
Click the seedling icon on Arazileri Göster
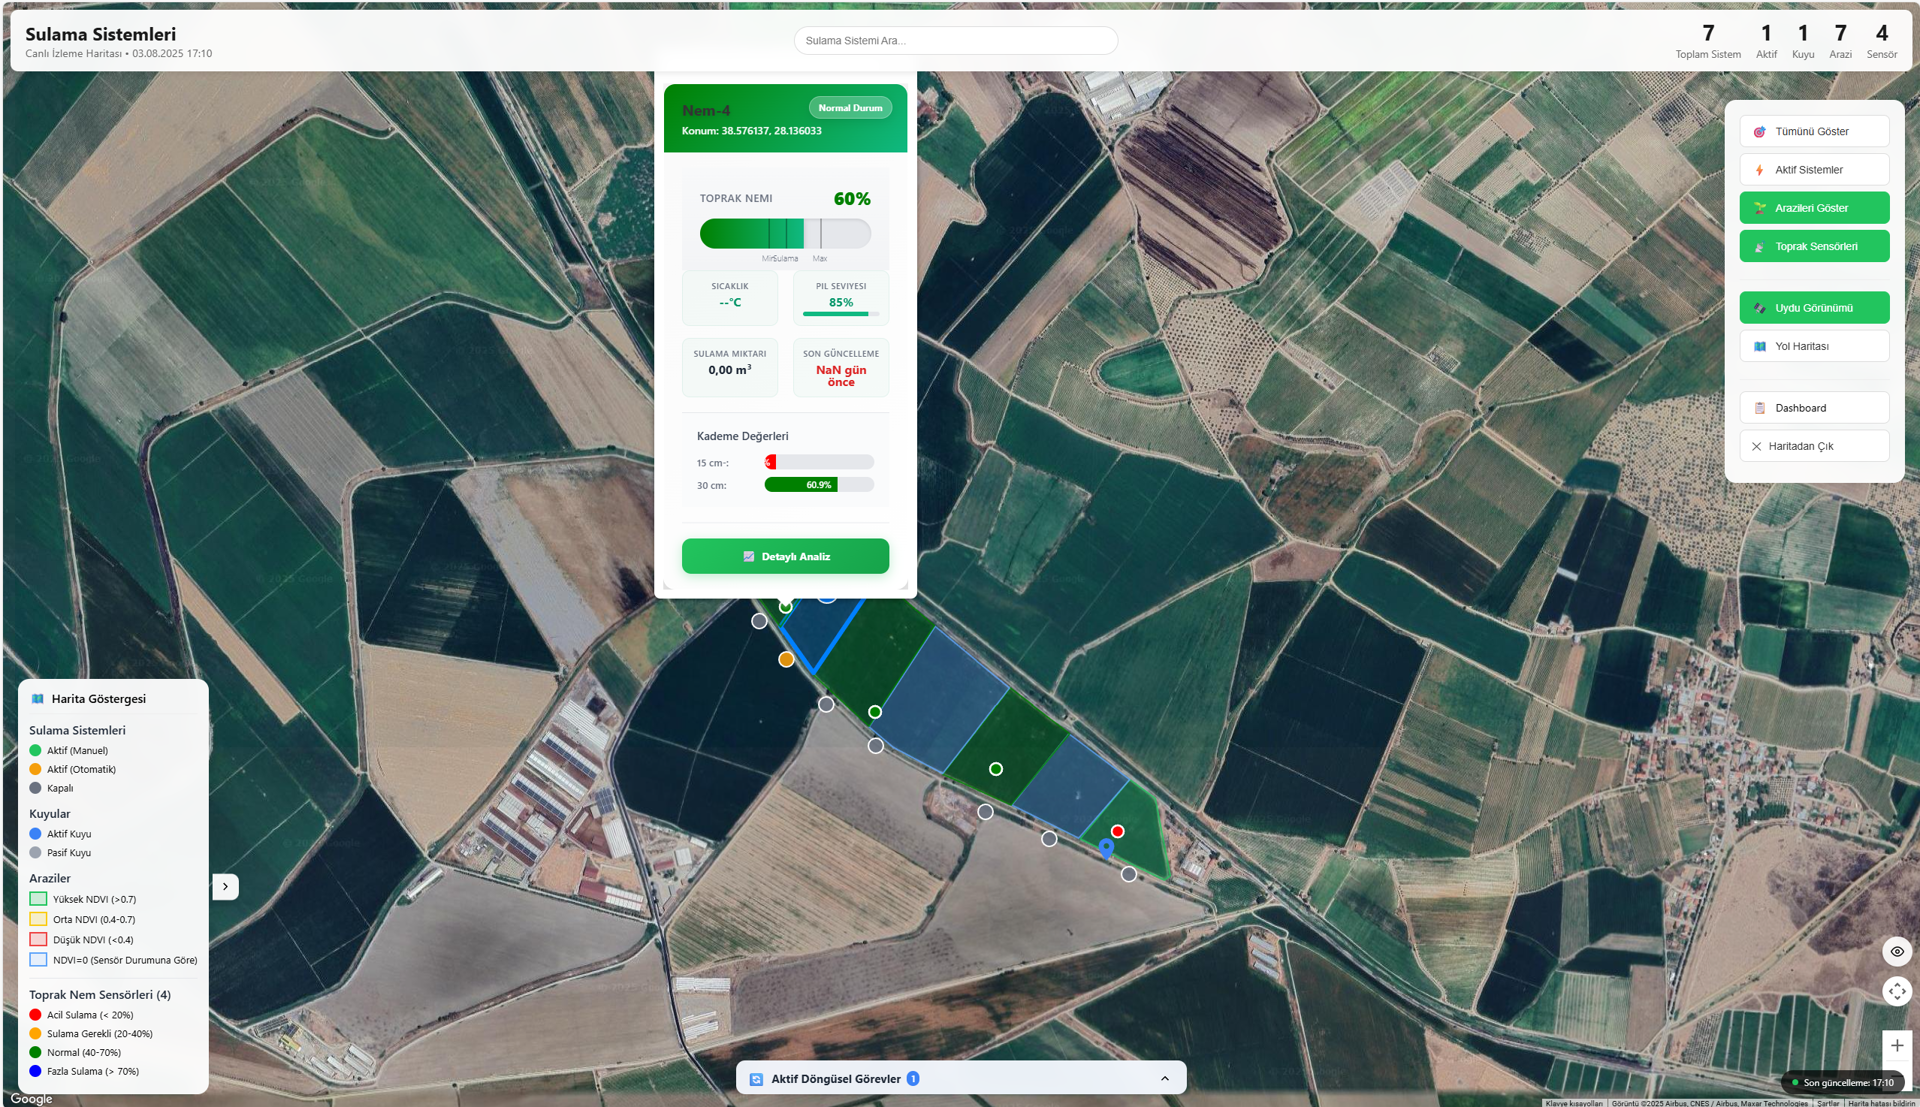pos(1759,207)
